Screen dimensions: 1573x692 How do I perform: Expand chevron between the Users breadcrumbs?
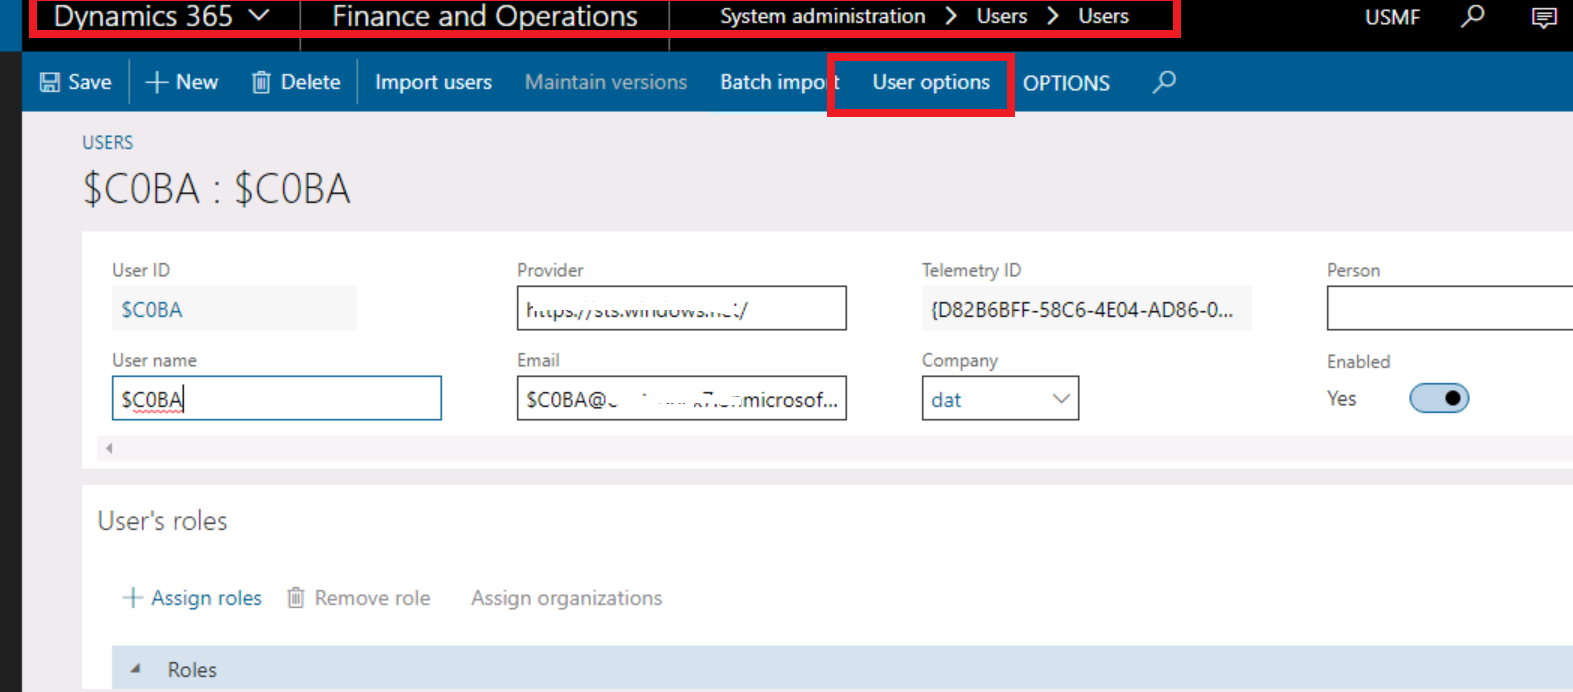[x=1053, y=16]
